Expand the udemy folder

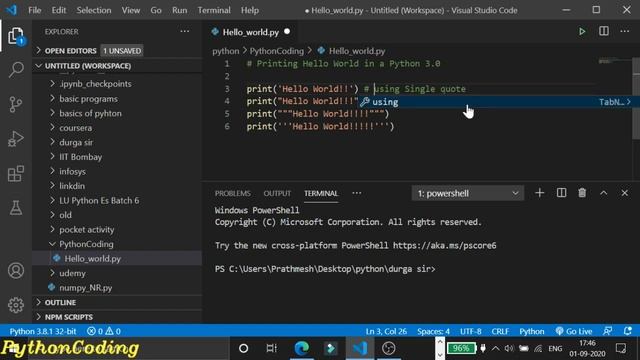(117, 273)
